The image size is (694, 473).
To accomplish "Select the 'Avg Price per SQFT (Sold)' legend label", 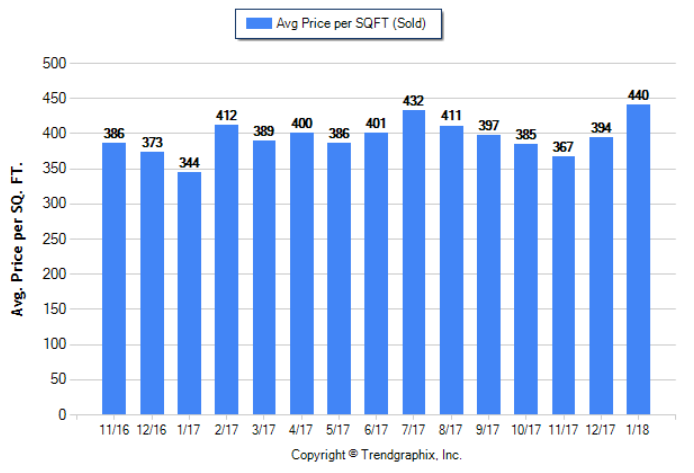I will coord(351,23).
